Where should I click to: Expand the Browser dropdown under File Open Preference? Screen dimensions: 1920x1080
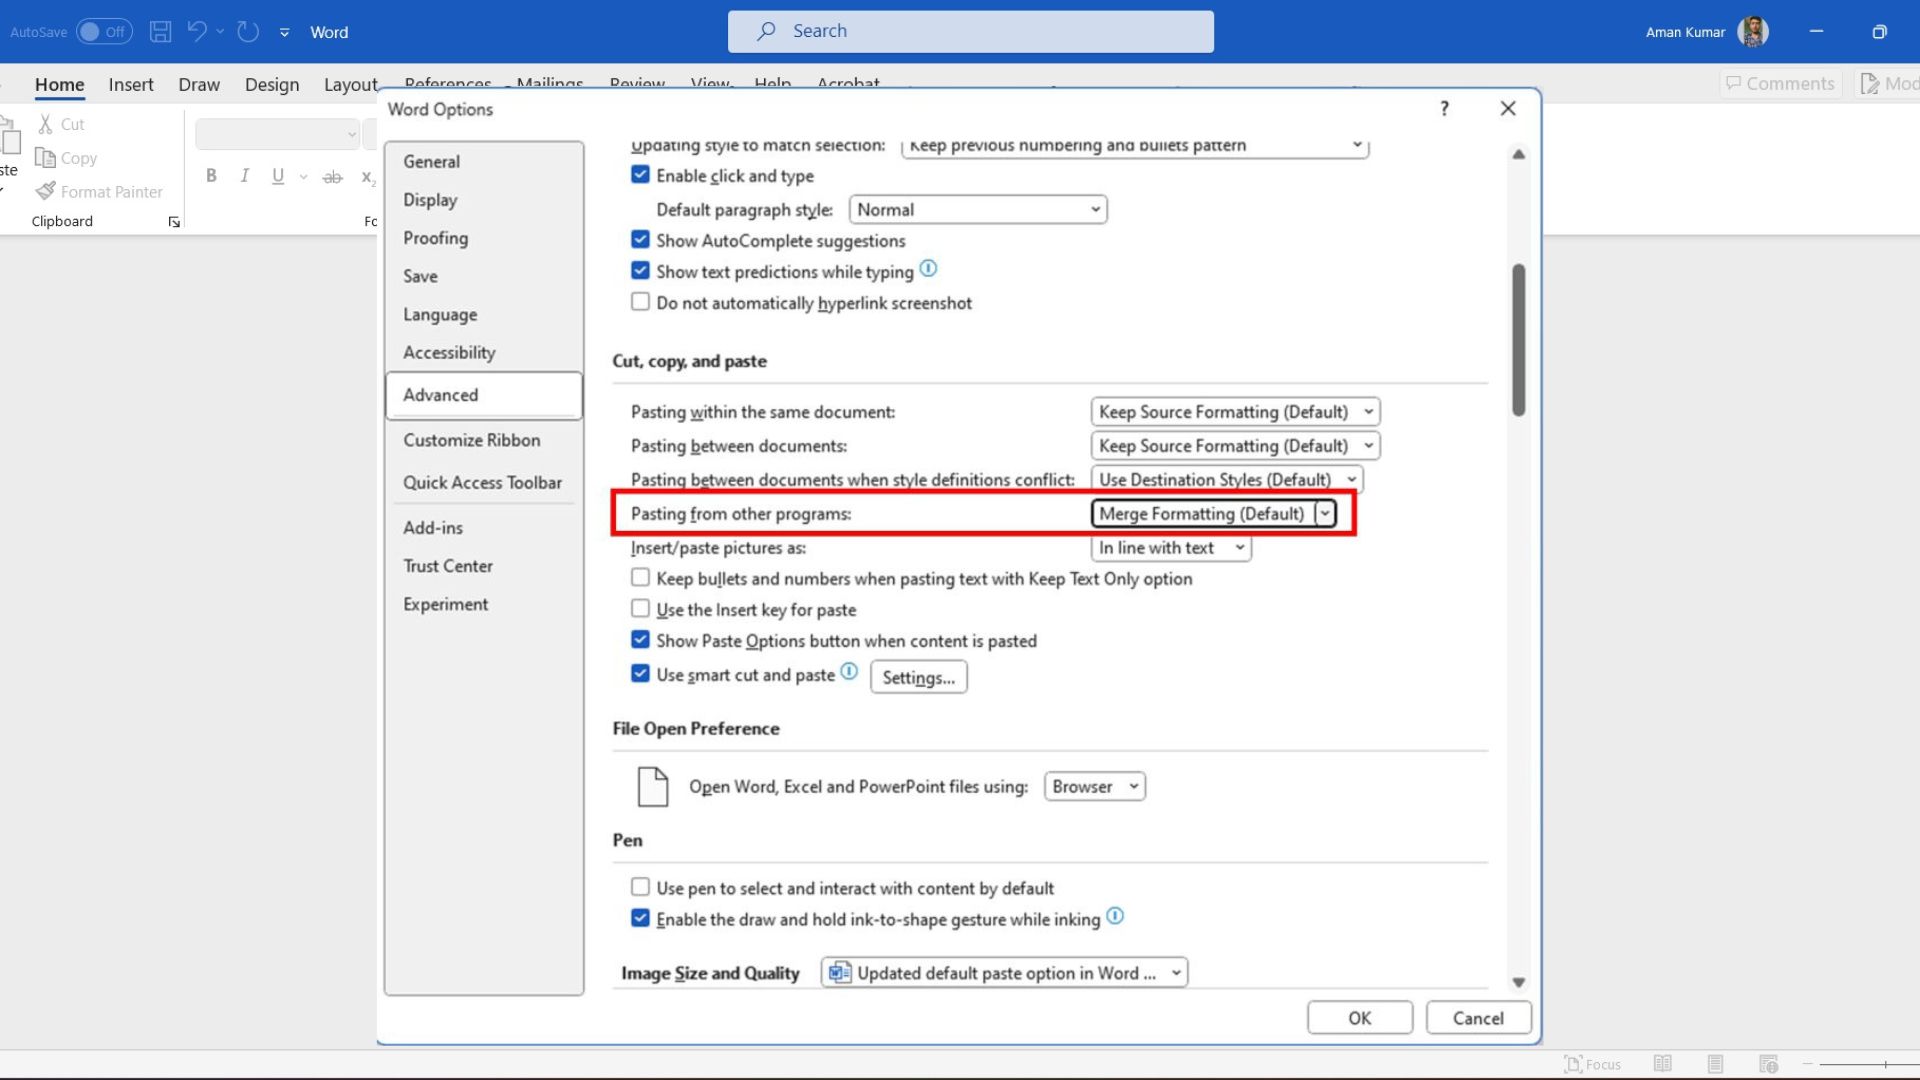(1131, 786)
